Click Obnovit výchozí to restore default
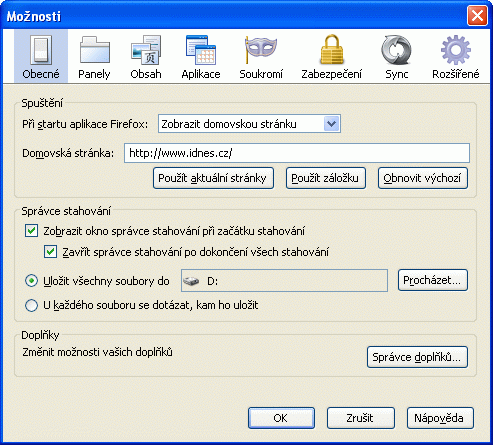The height and width of the screenshot is (445, 493). (423, 178)
